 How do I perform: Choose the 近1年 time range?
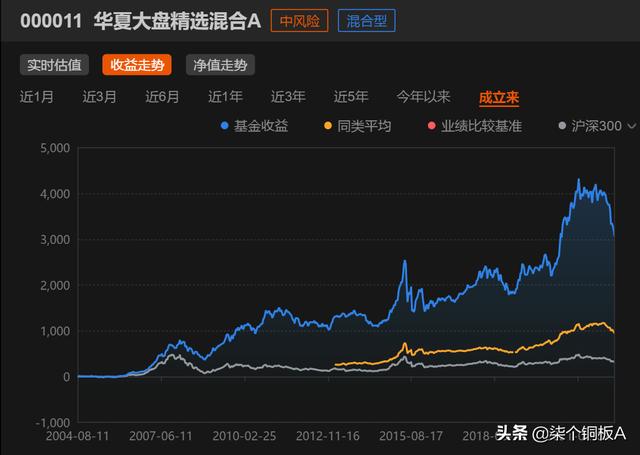[225, 97]
